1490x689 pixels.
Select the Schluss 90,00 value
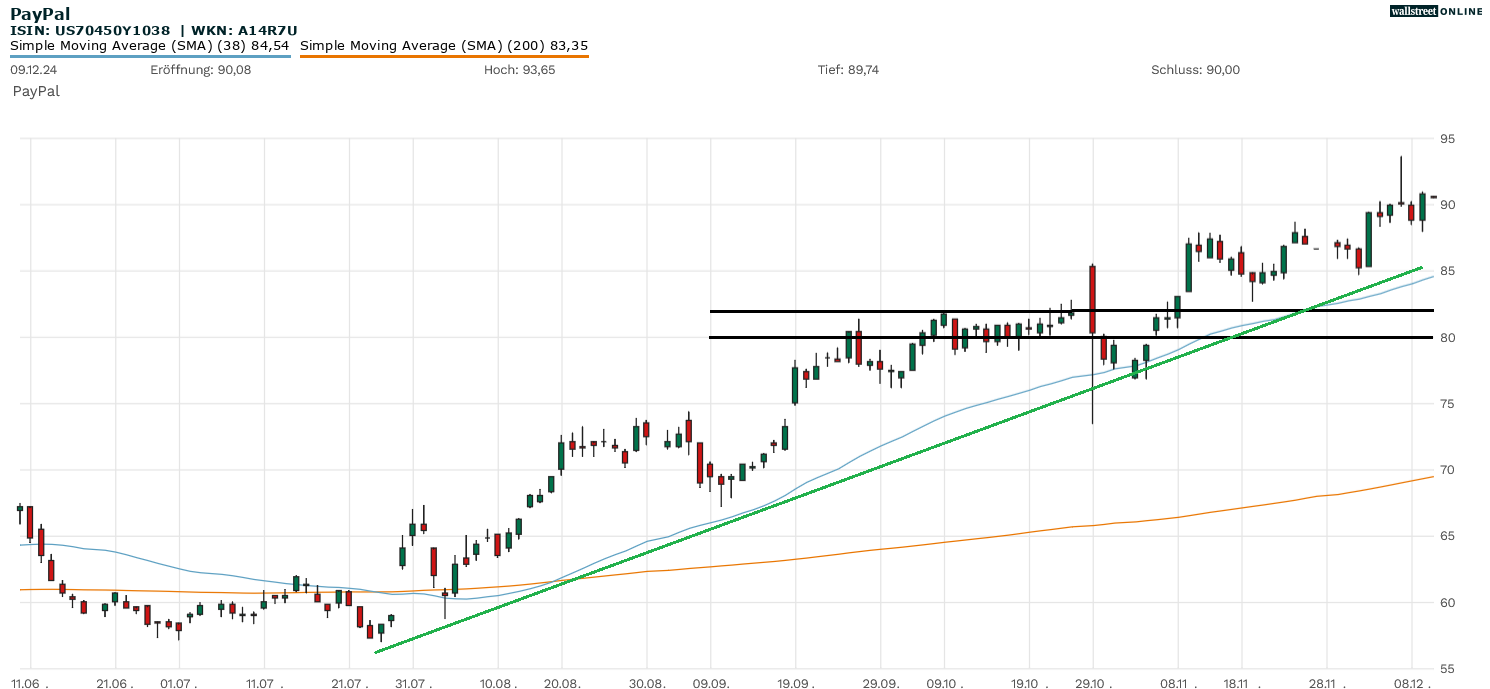tap(1195, 70)
